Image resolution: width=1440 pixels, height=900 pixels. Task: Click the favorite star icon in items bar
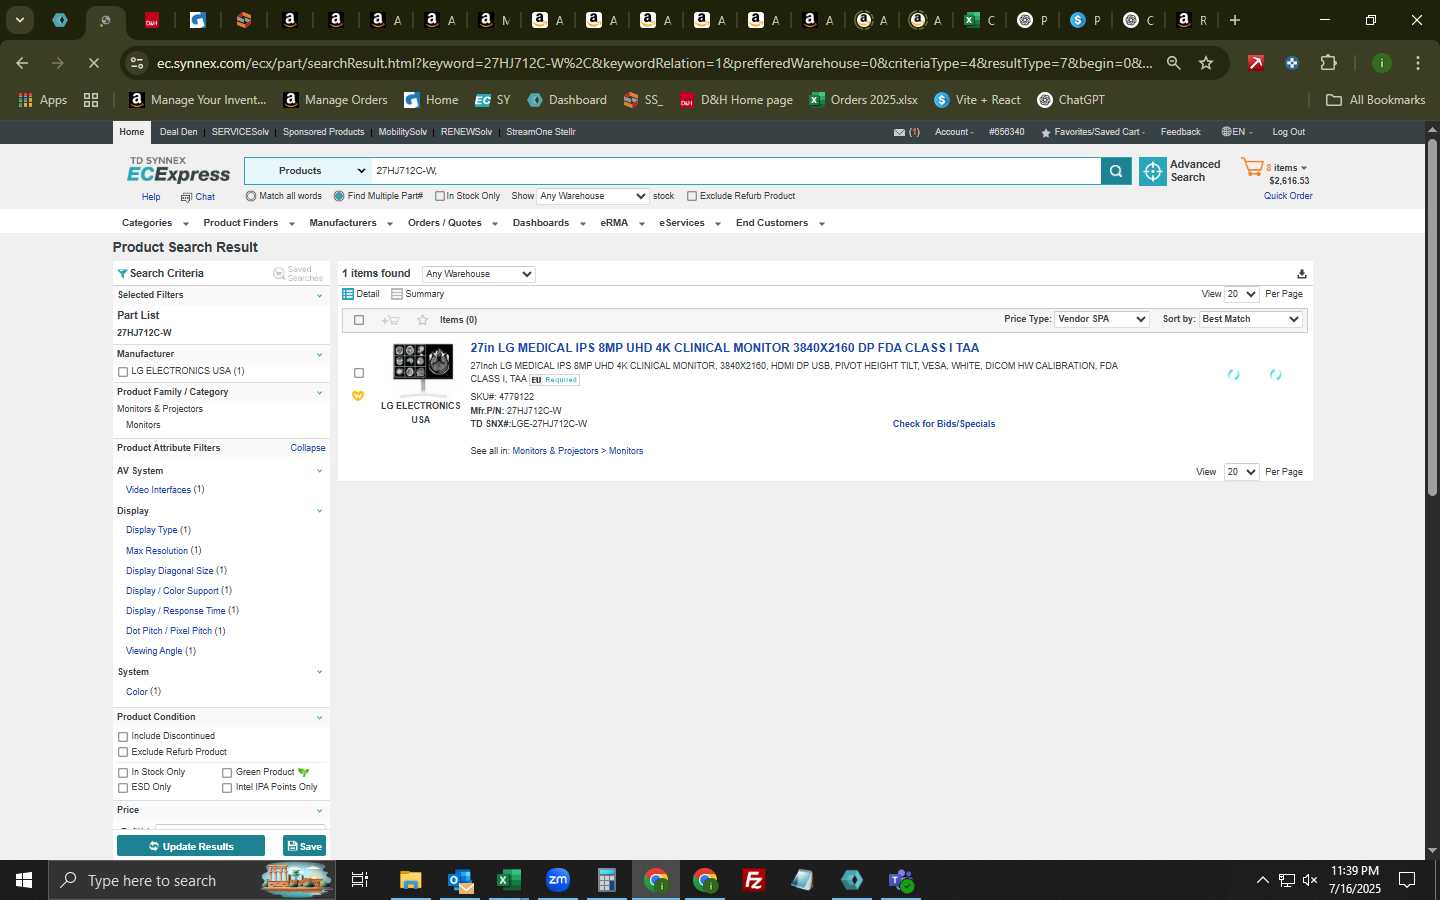(x=423, y=320)
